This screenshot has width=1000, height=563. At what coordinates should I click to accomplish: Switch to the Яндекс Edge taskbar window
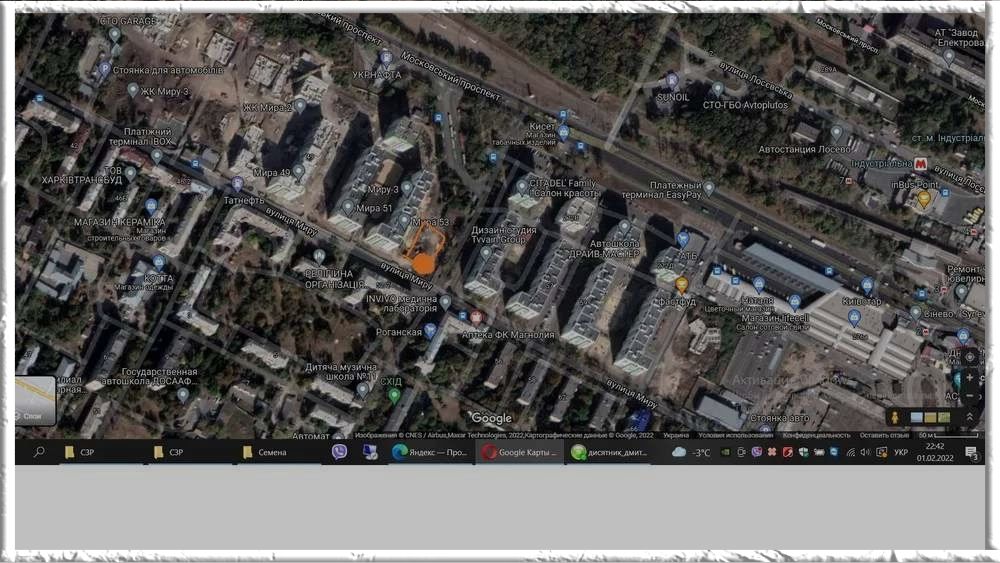coord(430,452)
